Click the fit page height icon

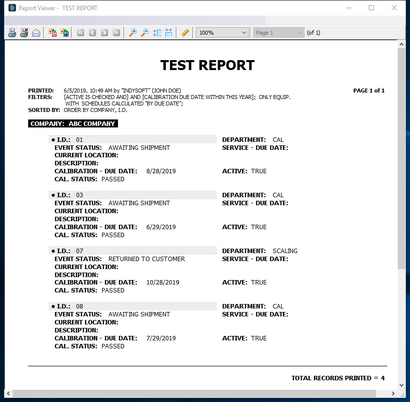coord(157,33)
